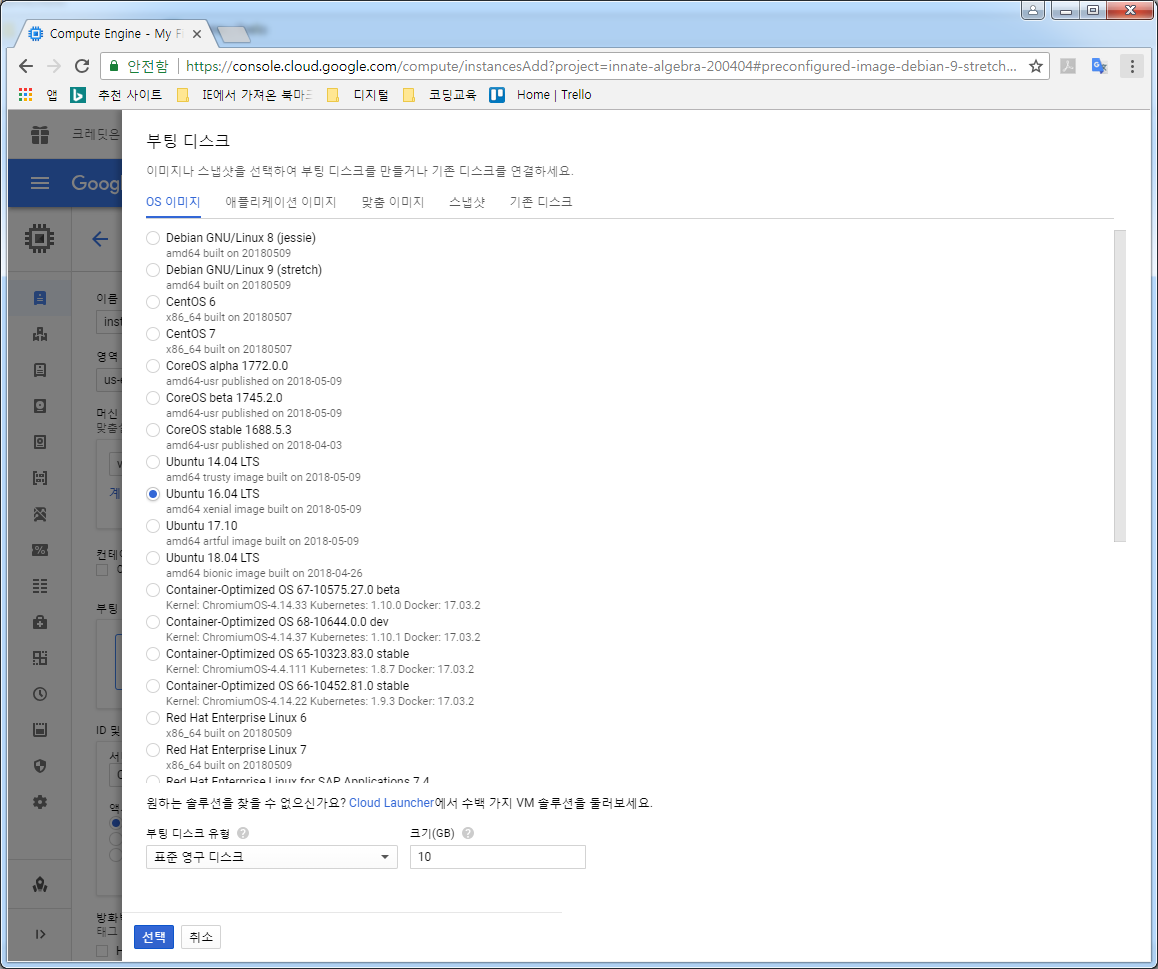This screenshot has width=1158, height=969.
Task: Click the Compute Engine chip logo icon
Action: (39, 239)
